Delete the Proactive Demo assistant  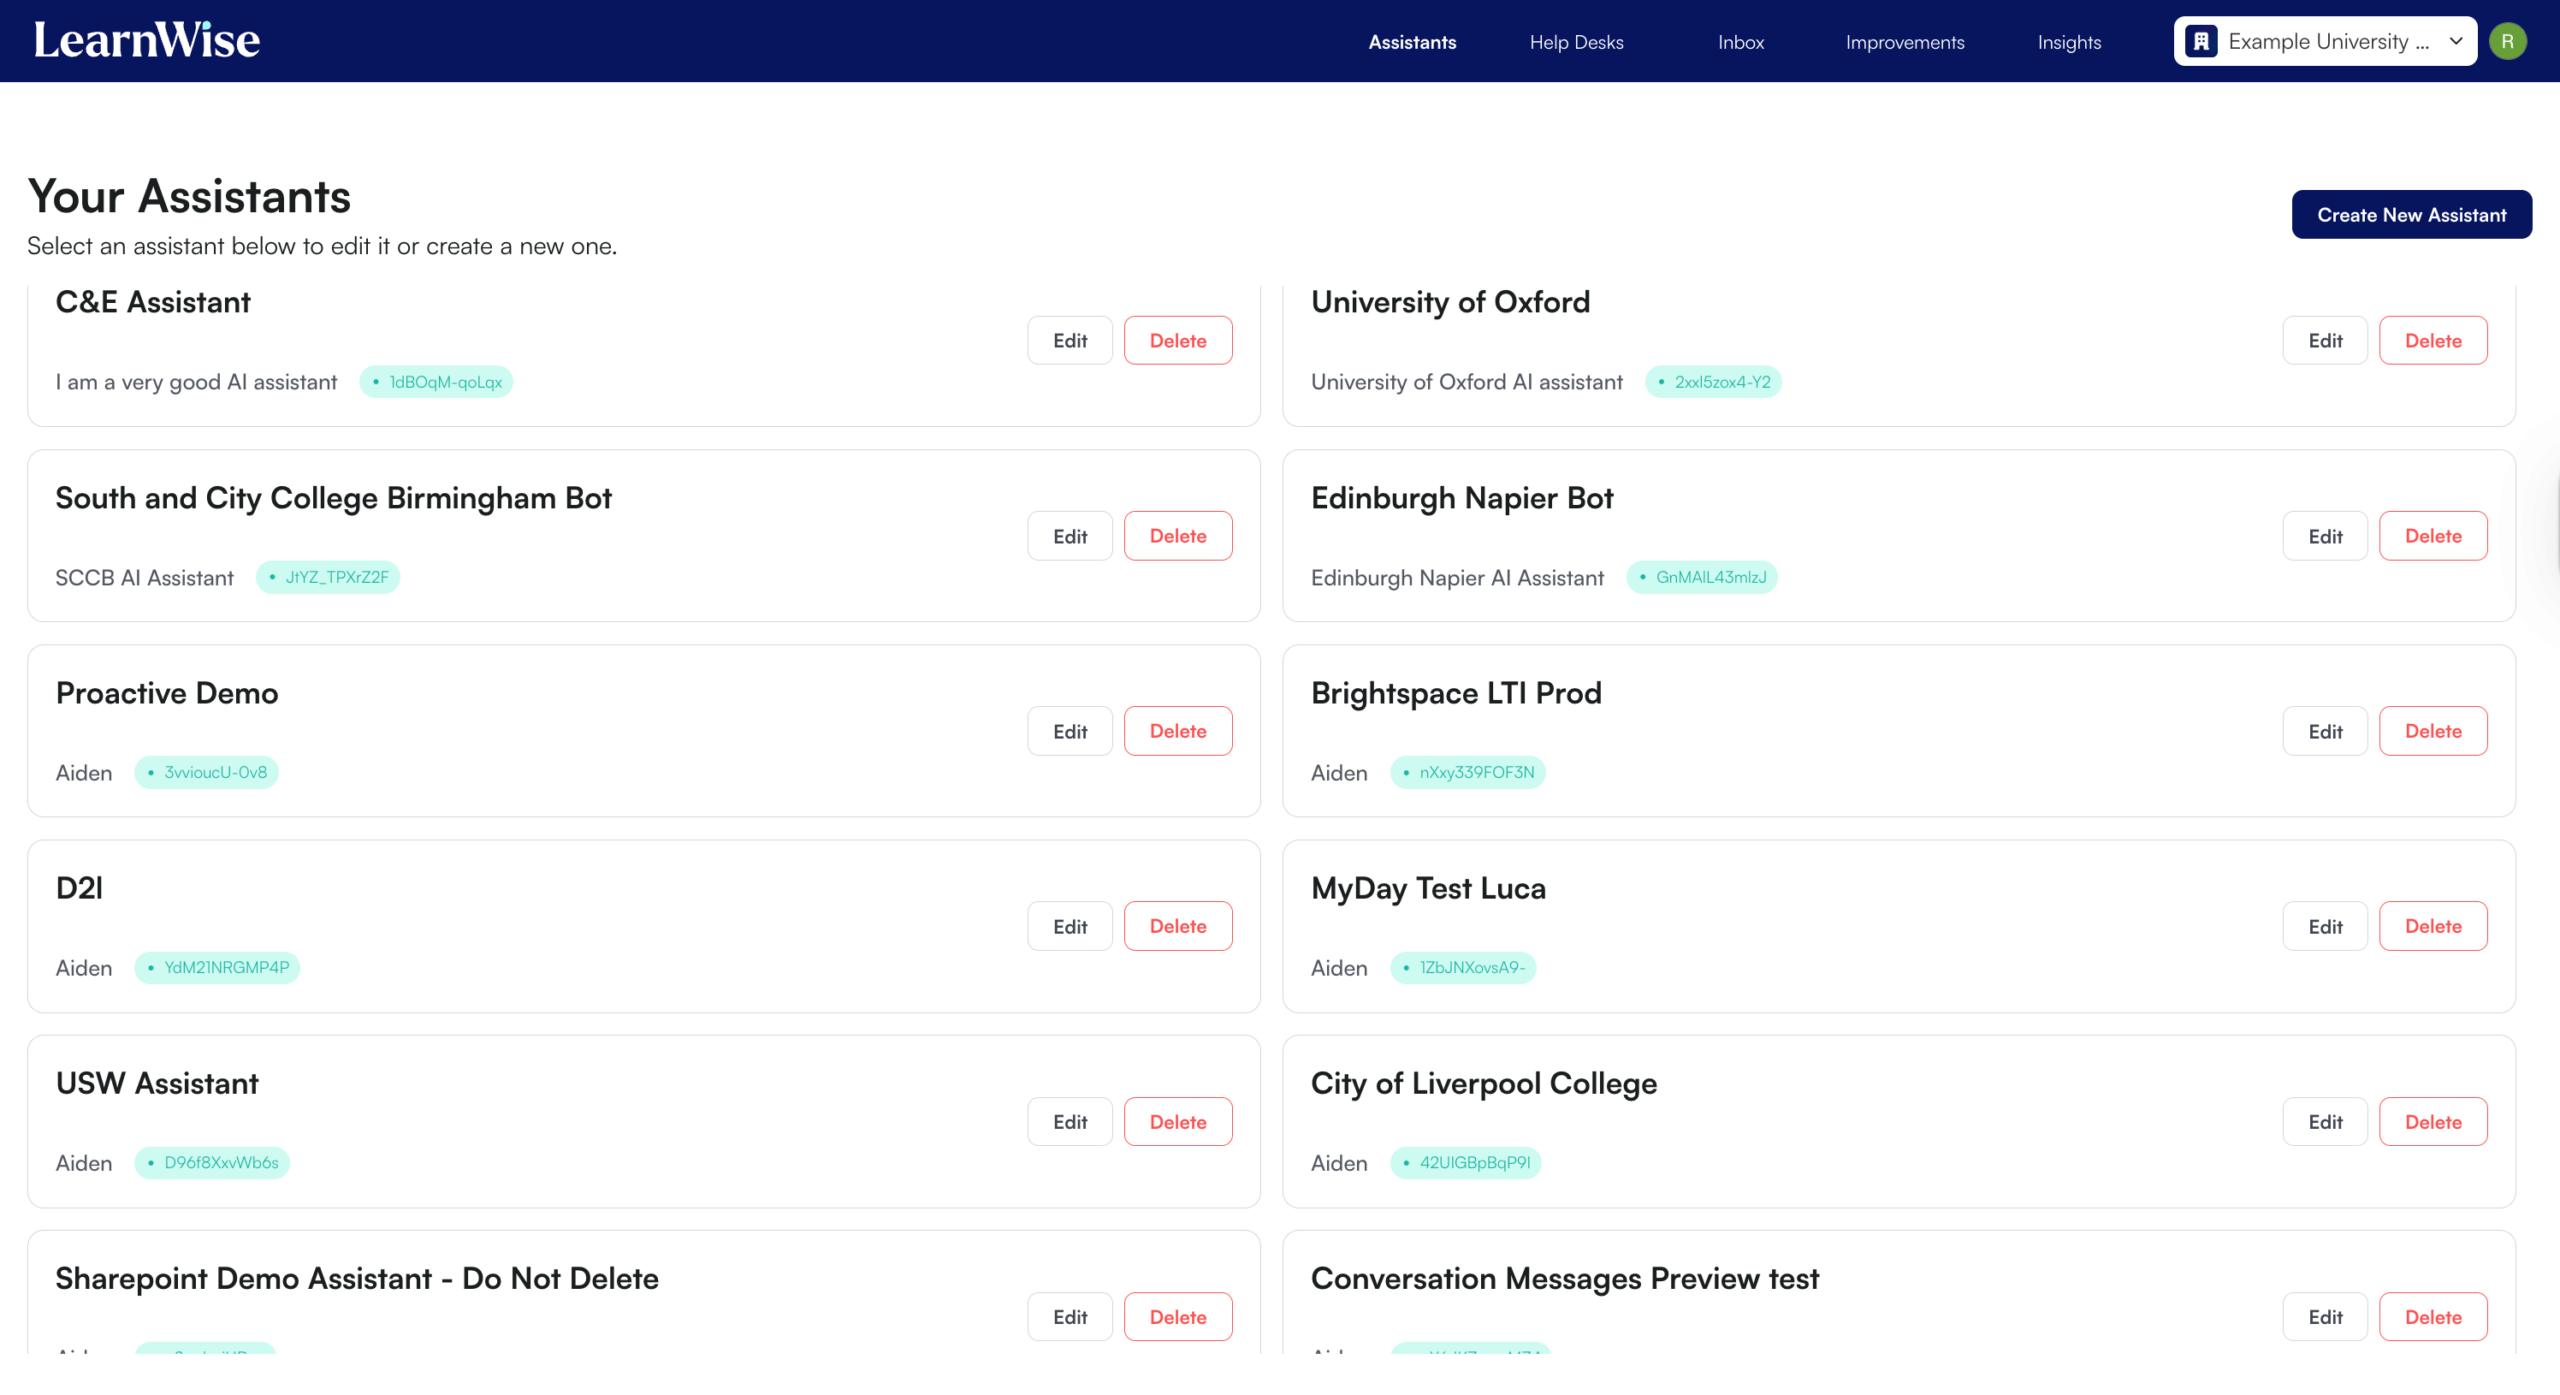point(1178,730)
